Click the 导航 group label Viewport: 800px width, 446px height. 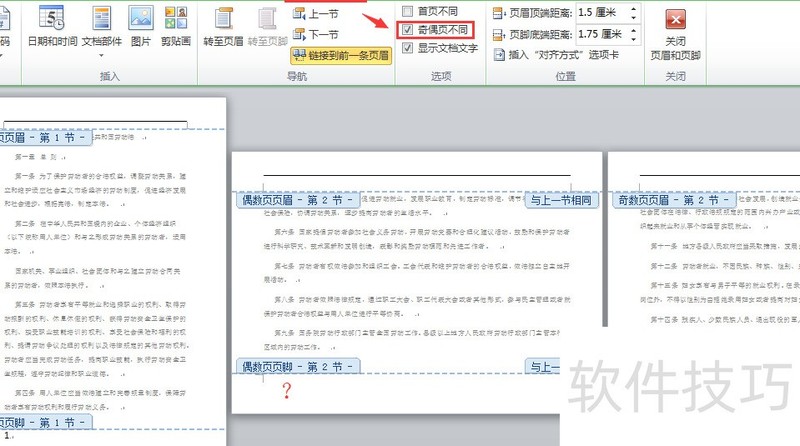[x=297, y=77]
